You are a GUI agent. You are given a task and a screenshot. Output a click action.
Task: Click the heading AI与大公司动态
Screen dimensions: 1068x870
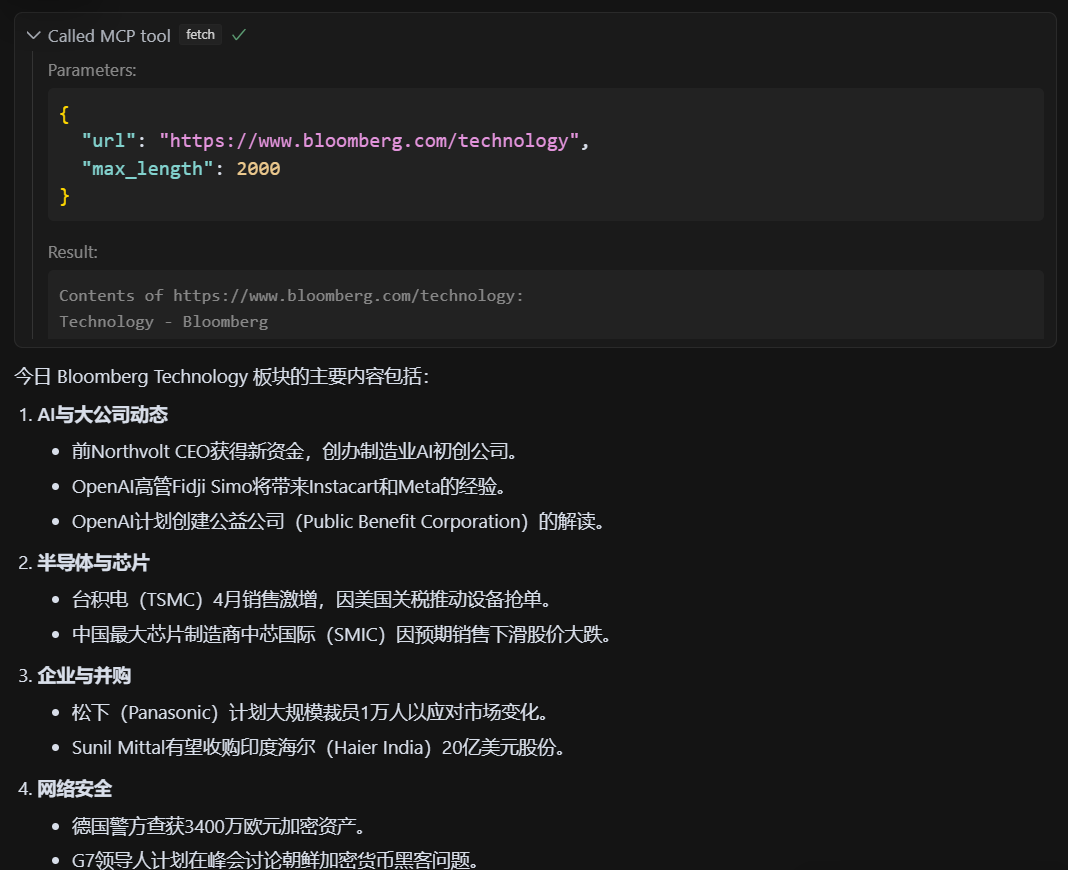102,414
